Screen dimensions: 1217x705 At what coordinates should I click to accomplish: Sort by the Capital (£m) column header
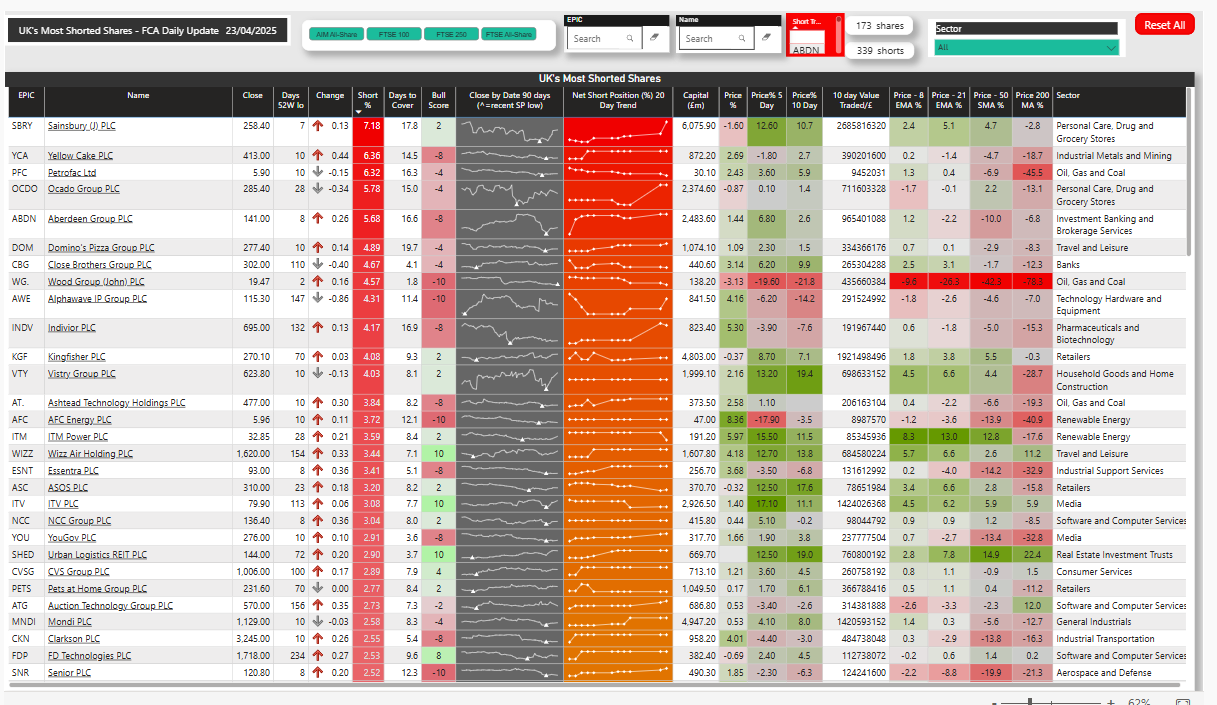697,101
